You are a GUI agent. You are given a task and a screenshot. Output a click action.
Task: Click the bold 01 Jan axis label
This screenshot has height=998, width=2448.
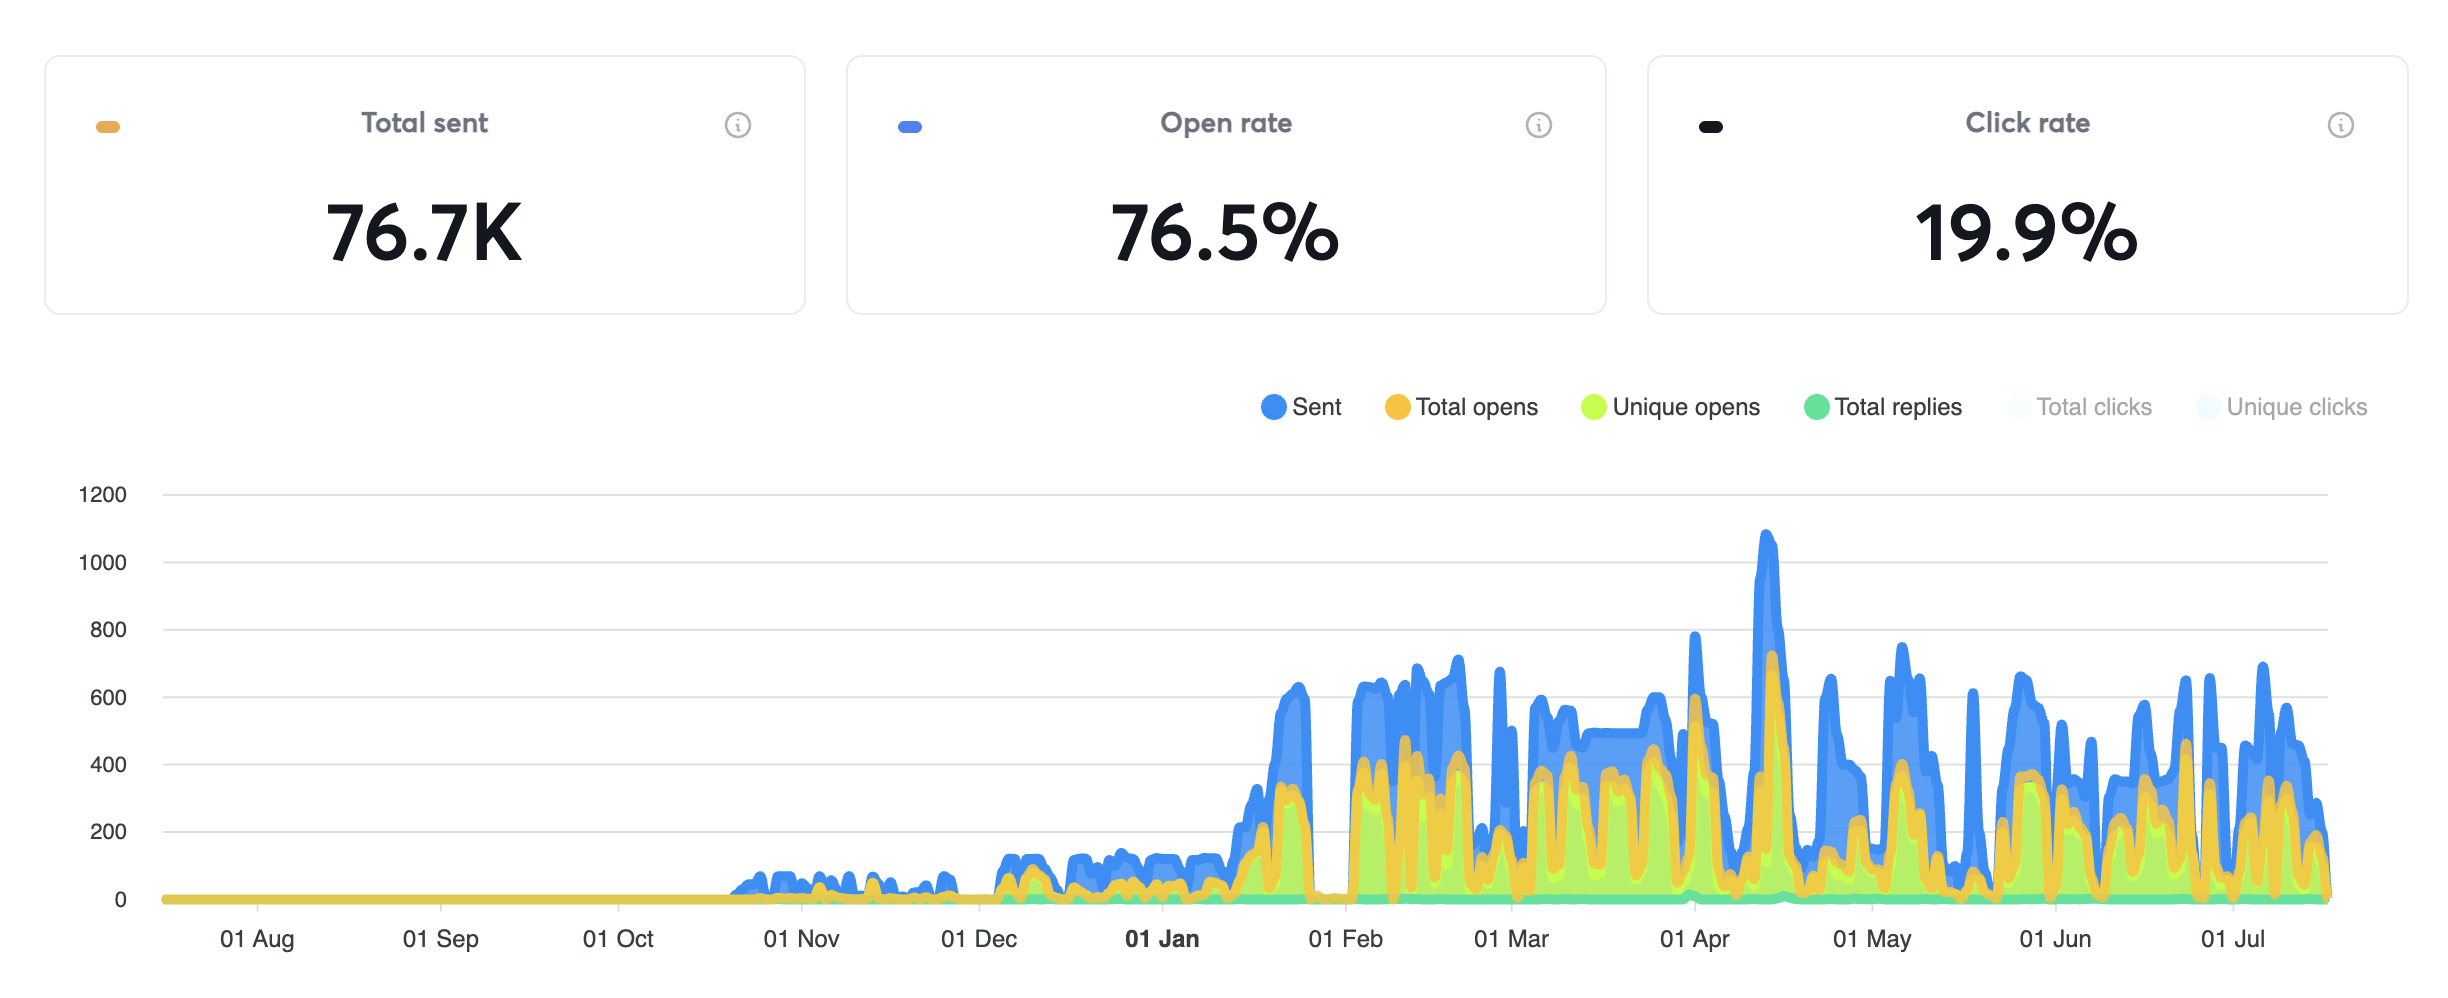click(x=1163, y=938)
